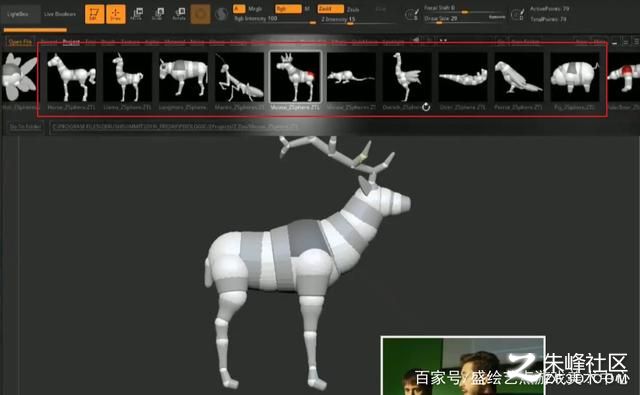Open the LightBox panel button
The image size is (640, 395).
18,14
